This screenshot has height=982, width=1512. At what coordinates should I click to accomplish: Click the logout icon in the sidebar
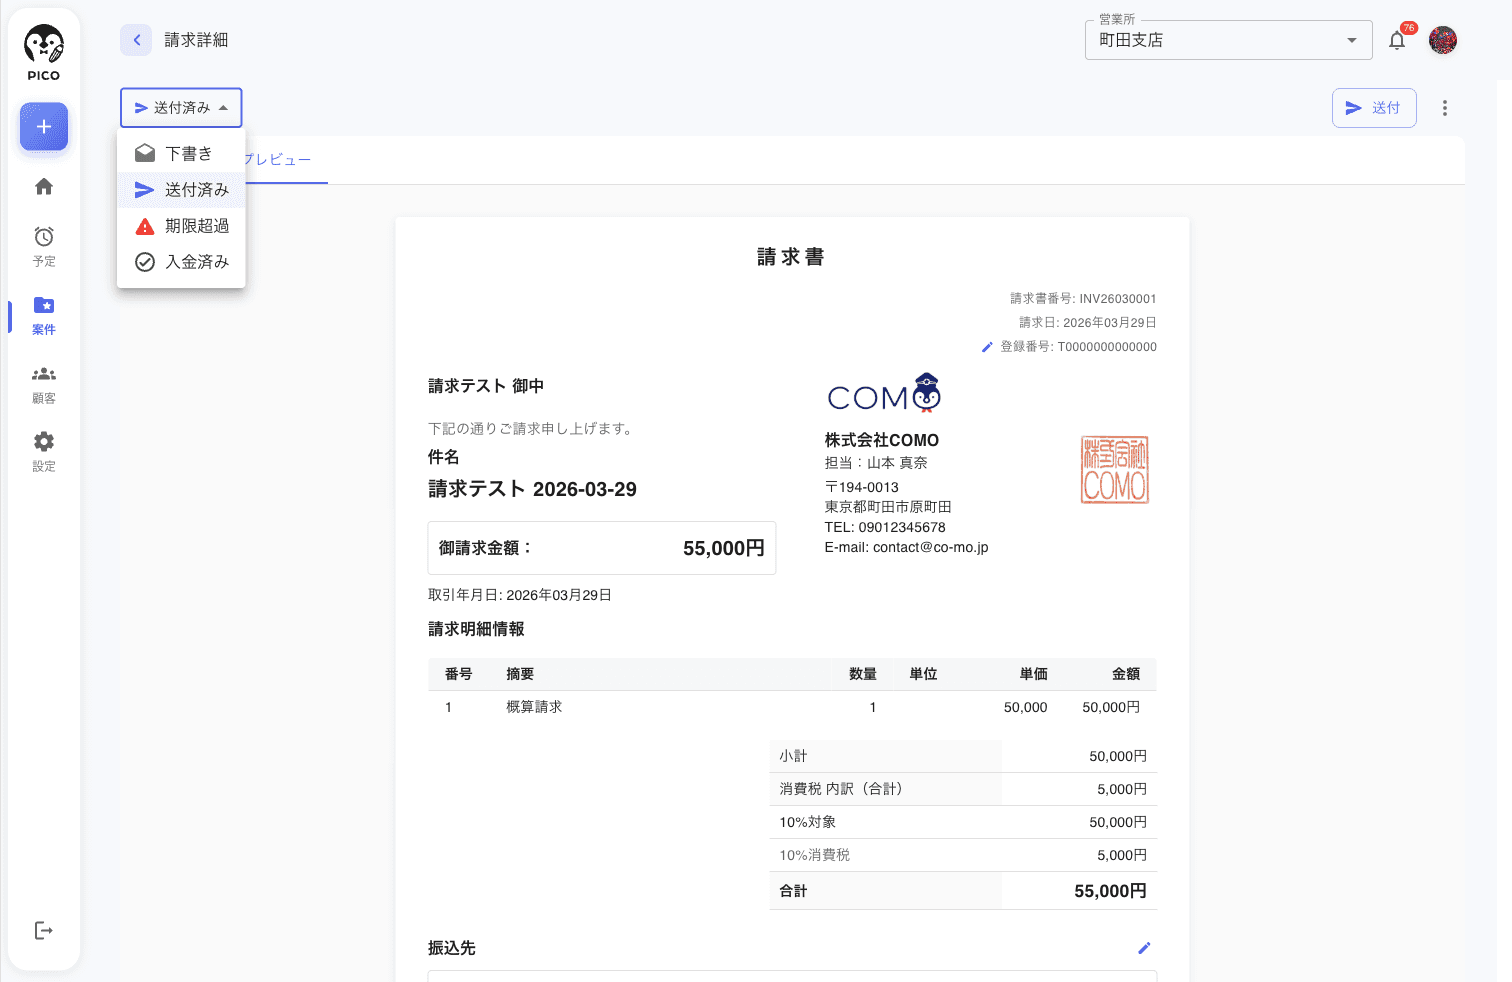(44, 931)
